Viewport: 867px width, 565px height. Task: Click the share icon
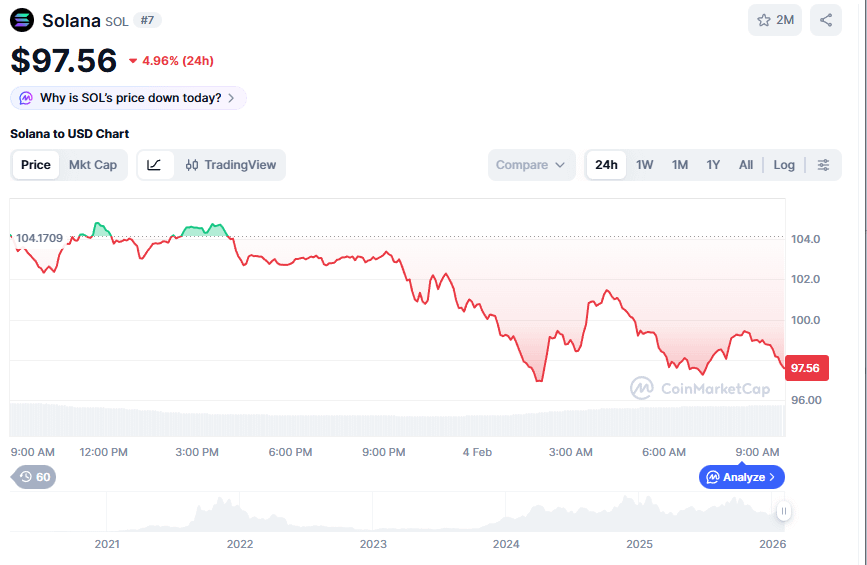tap(826, 20)
